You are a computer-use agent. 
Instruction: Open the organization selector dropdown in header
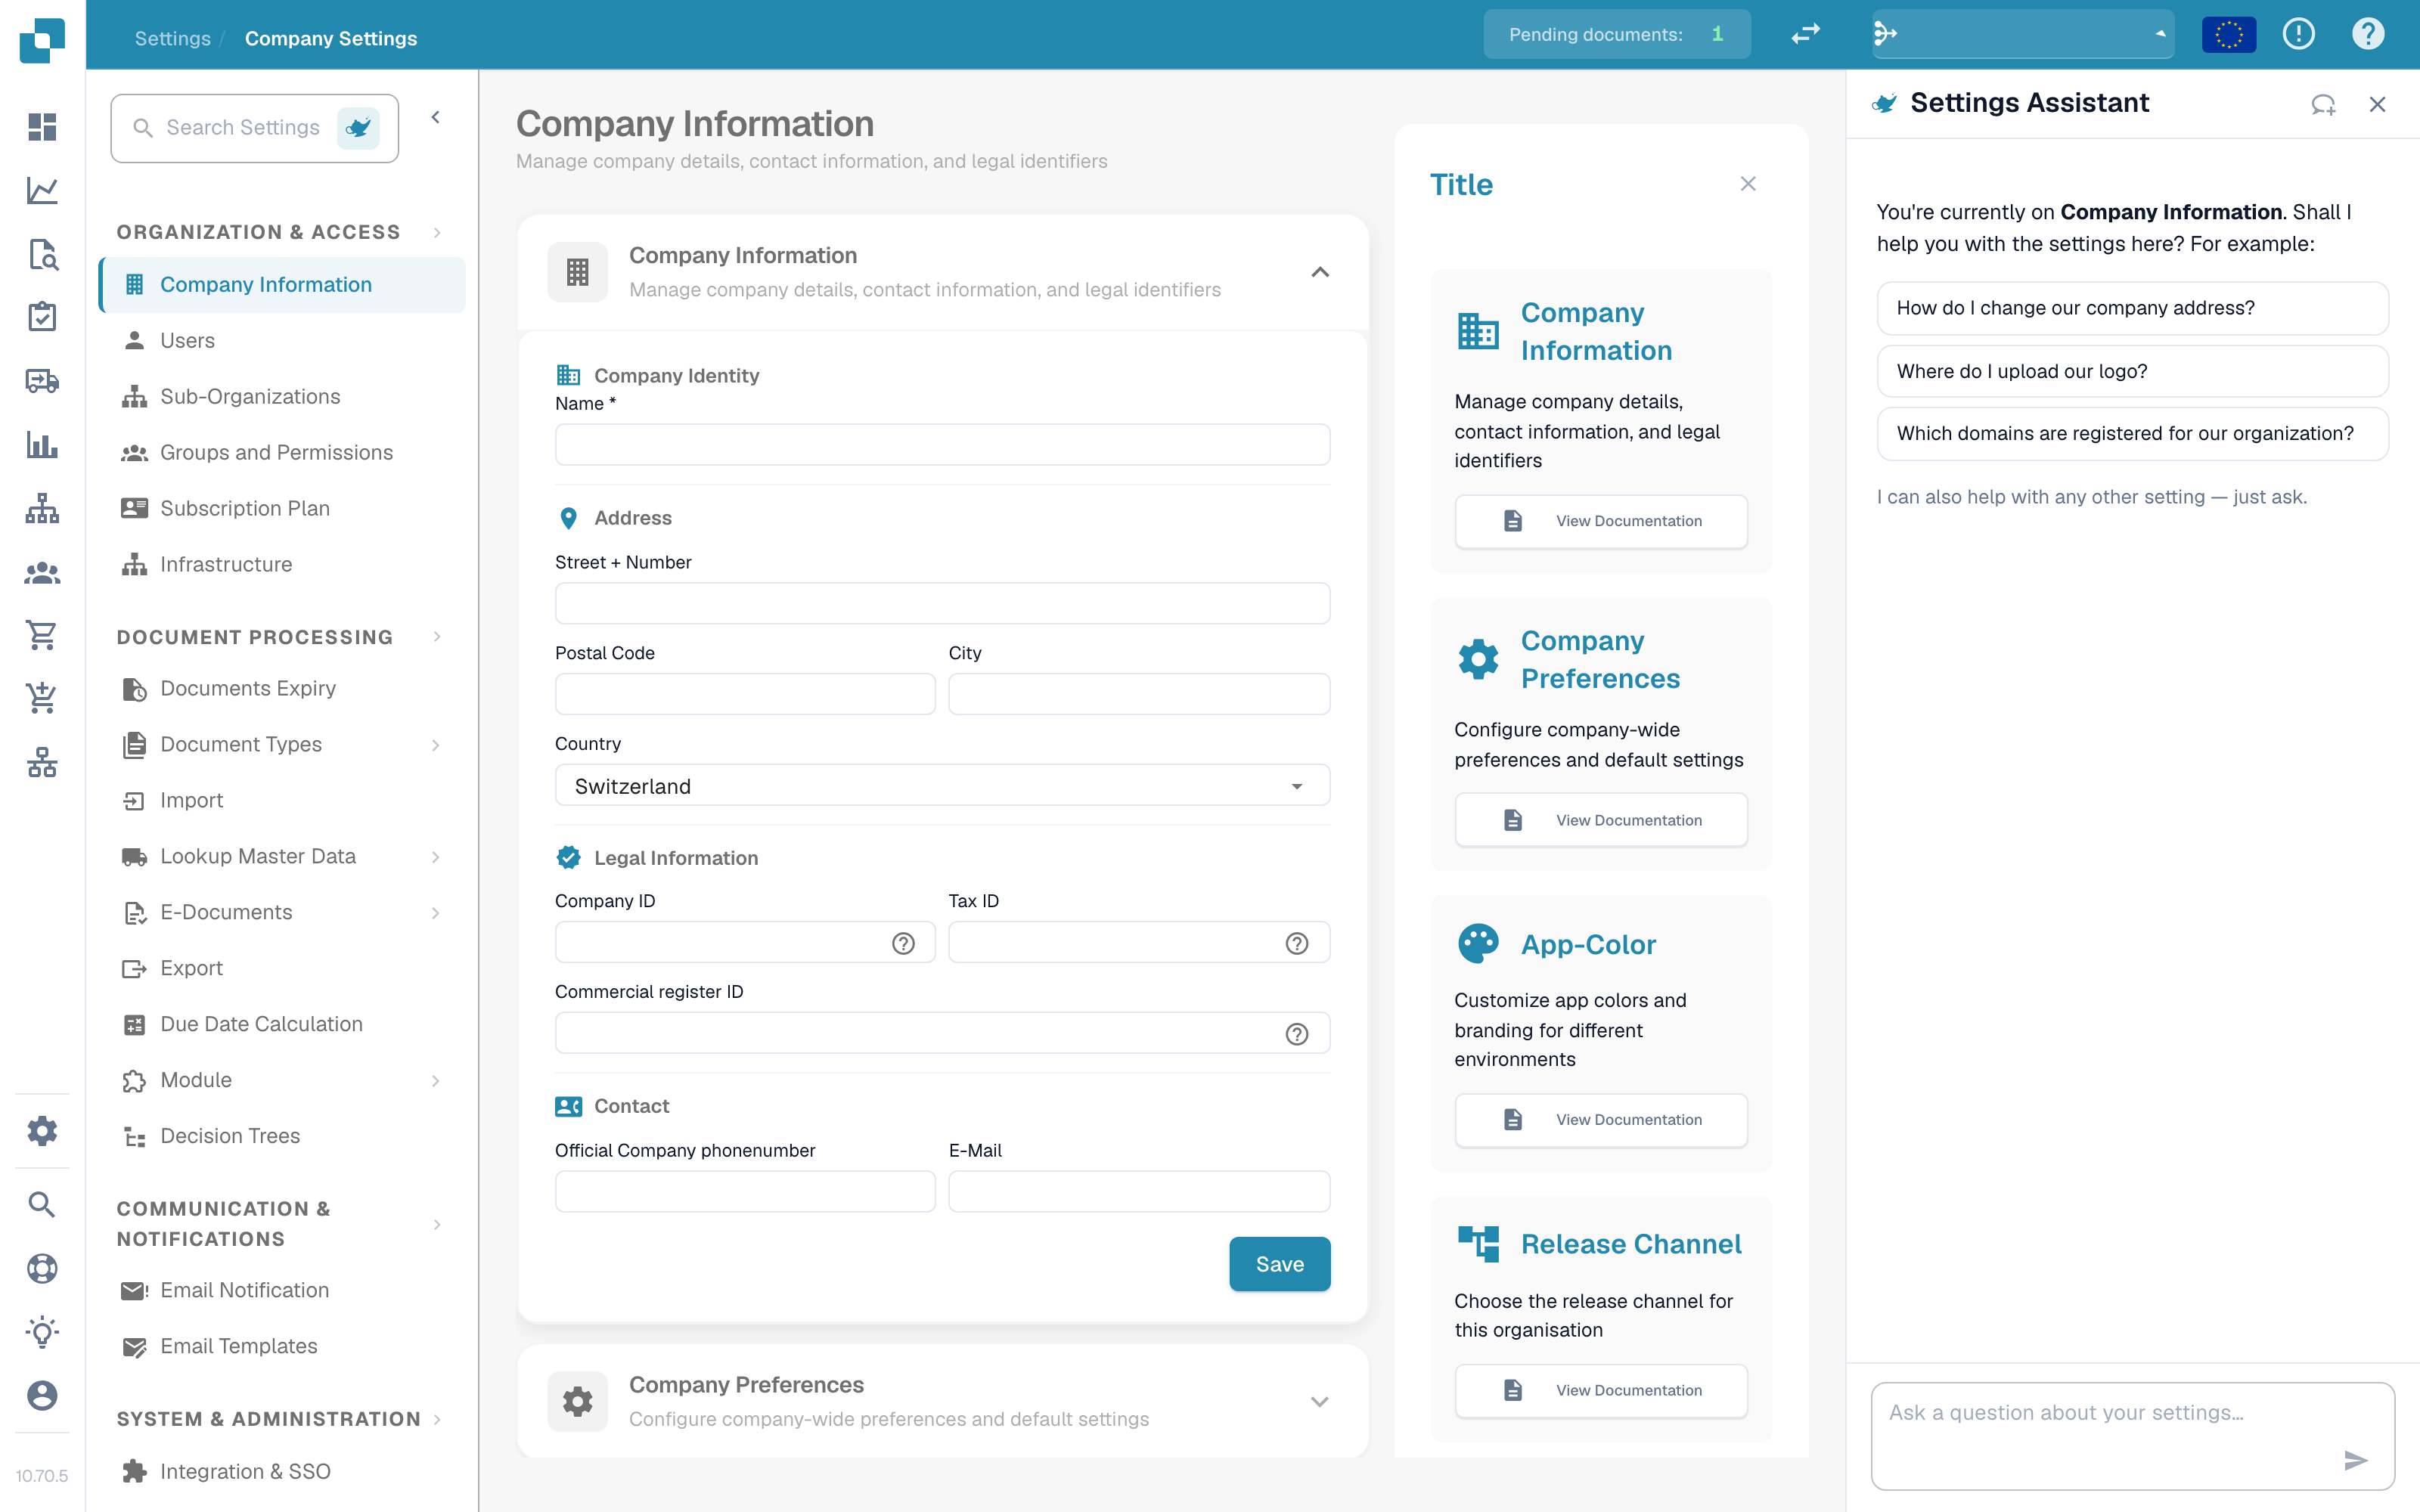pyautogui.click(x=2023, y=34)
